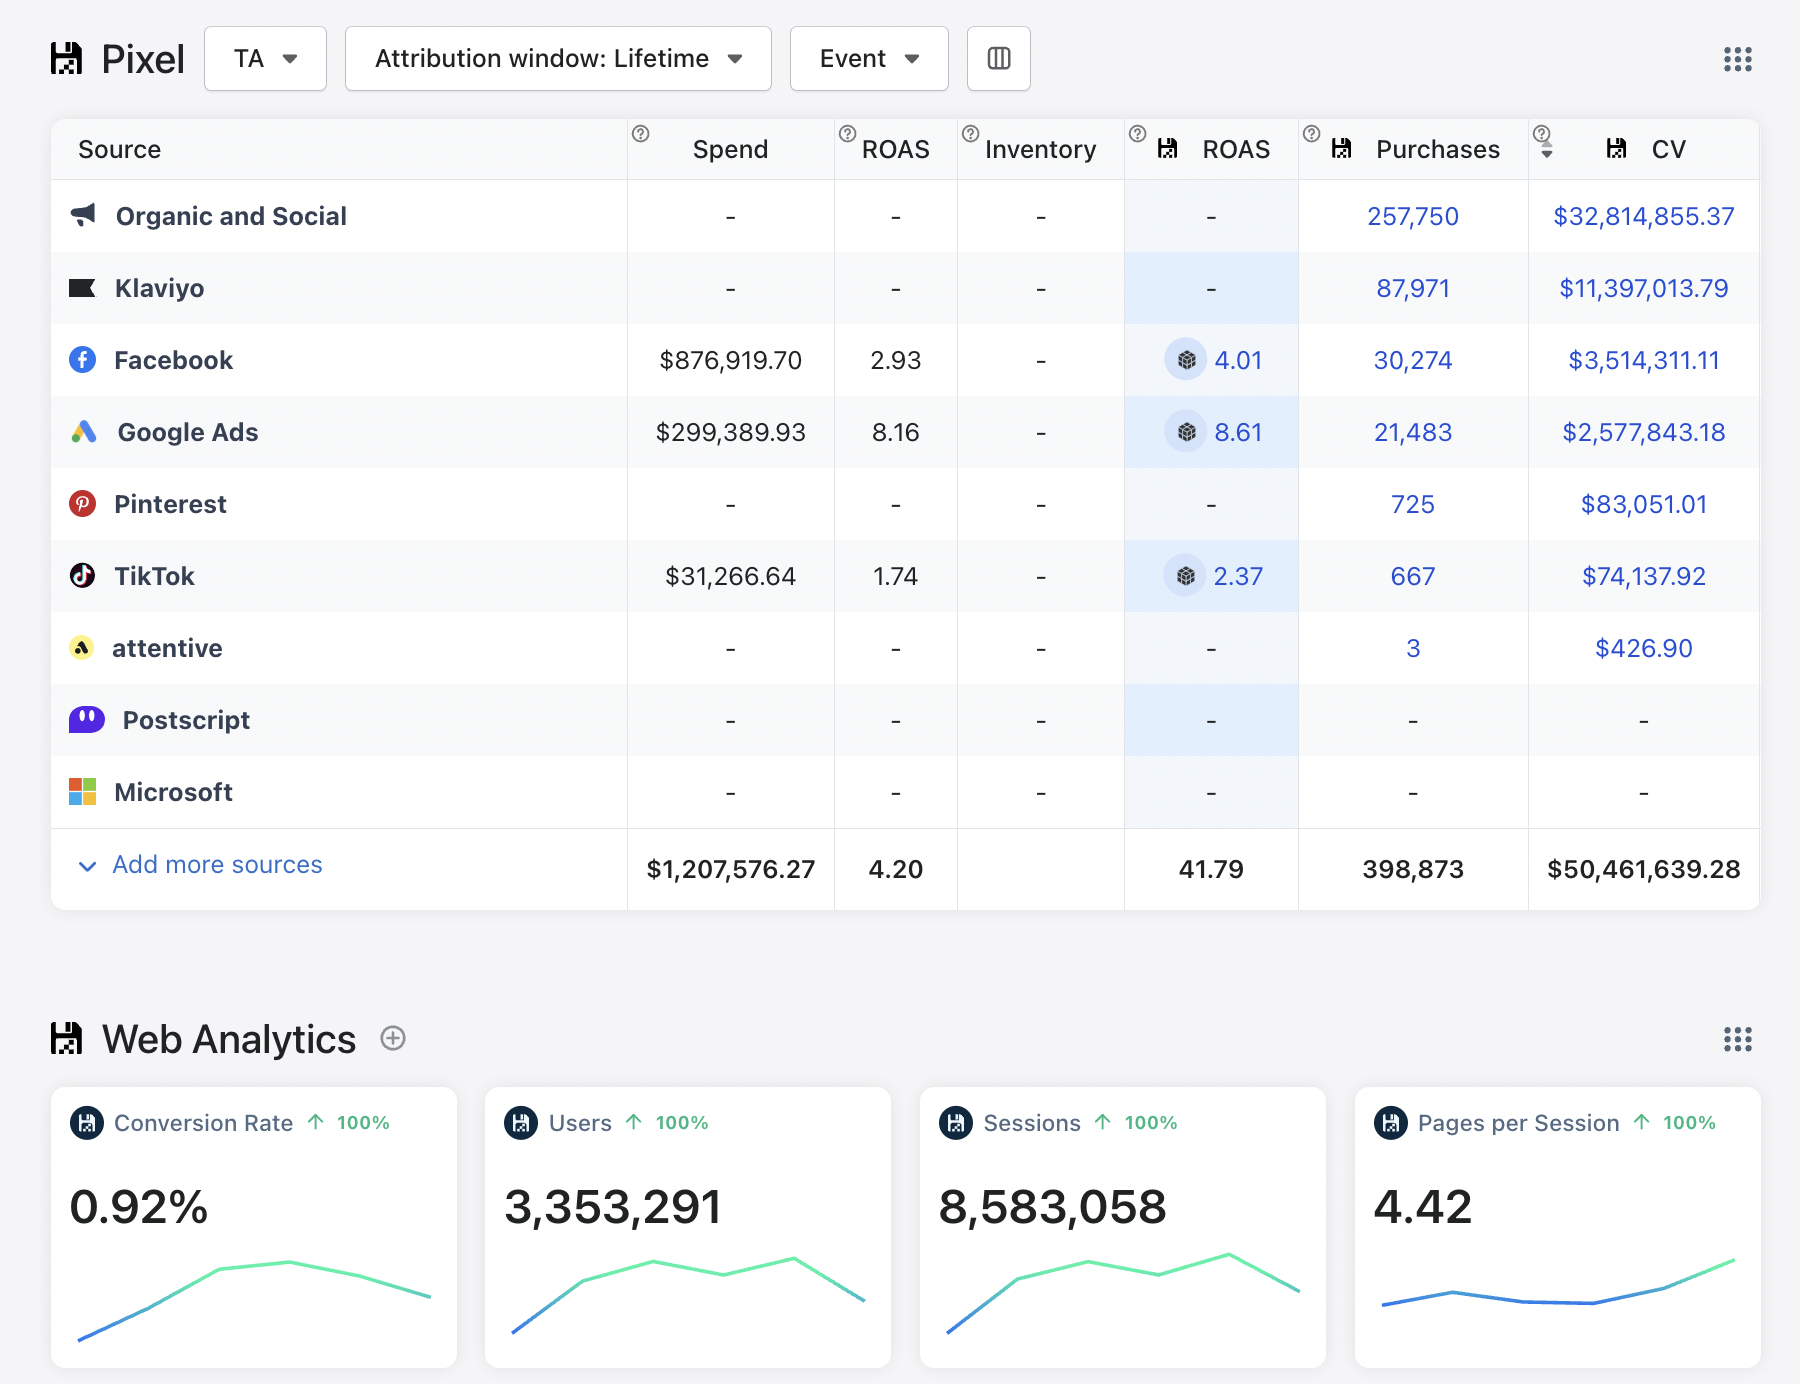Open Google Ads purchases 21,483
The image size is (1800, 1384).
point(1413,432)
